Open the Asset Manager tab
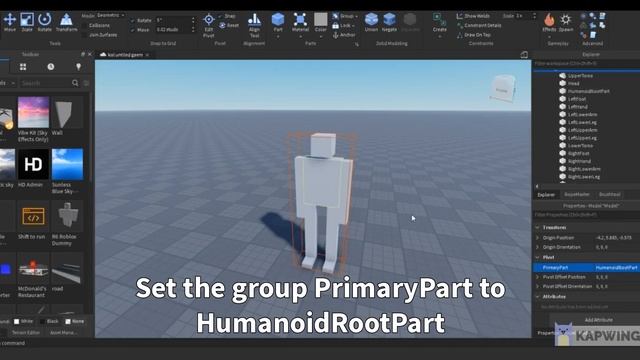640x360 pixels. [64, 333]
